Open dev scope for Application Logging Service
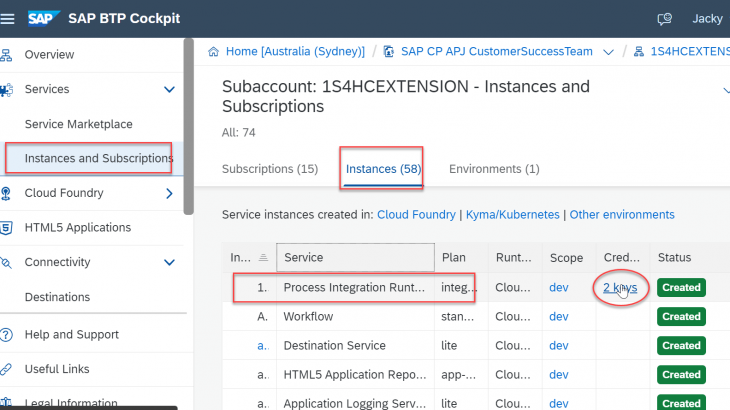The height and width of the screenshot is (410, 730). coord(559,403)
